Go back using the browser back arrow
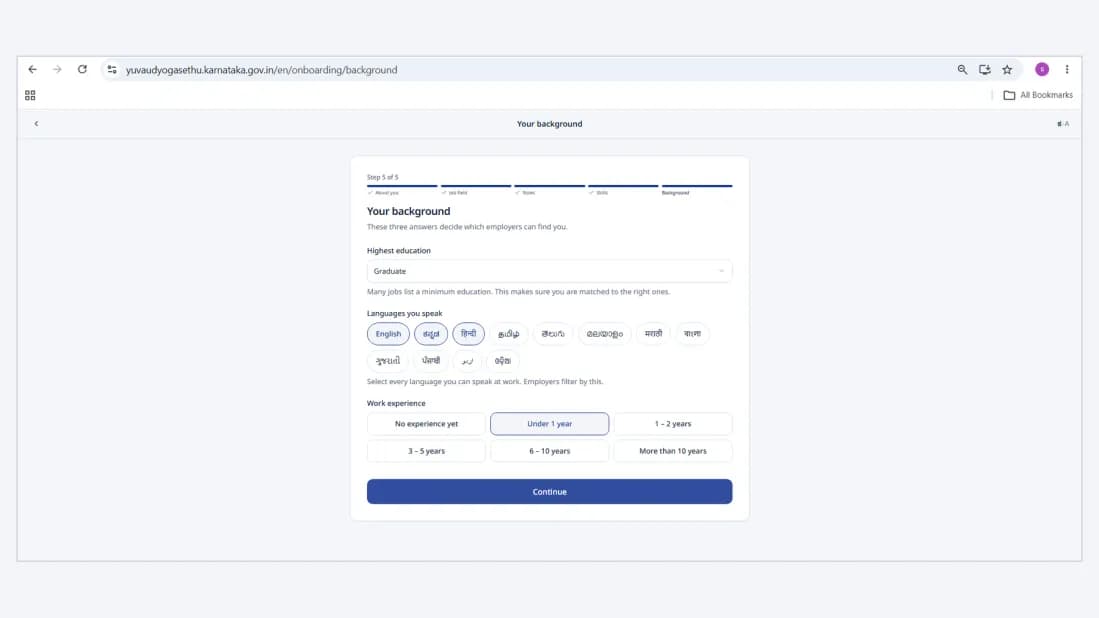 [x=32, y=69]
